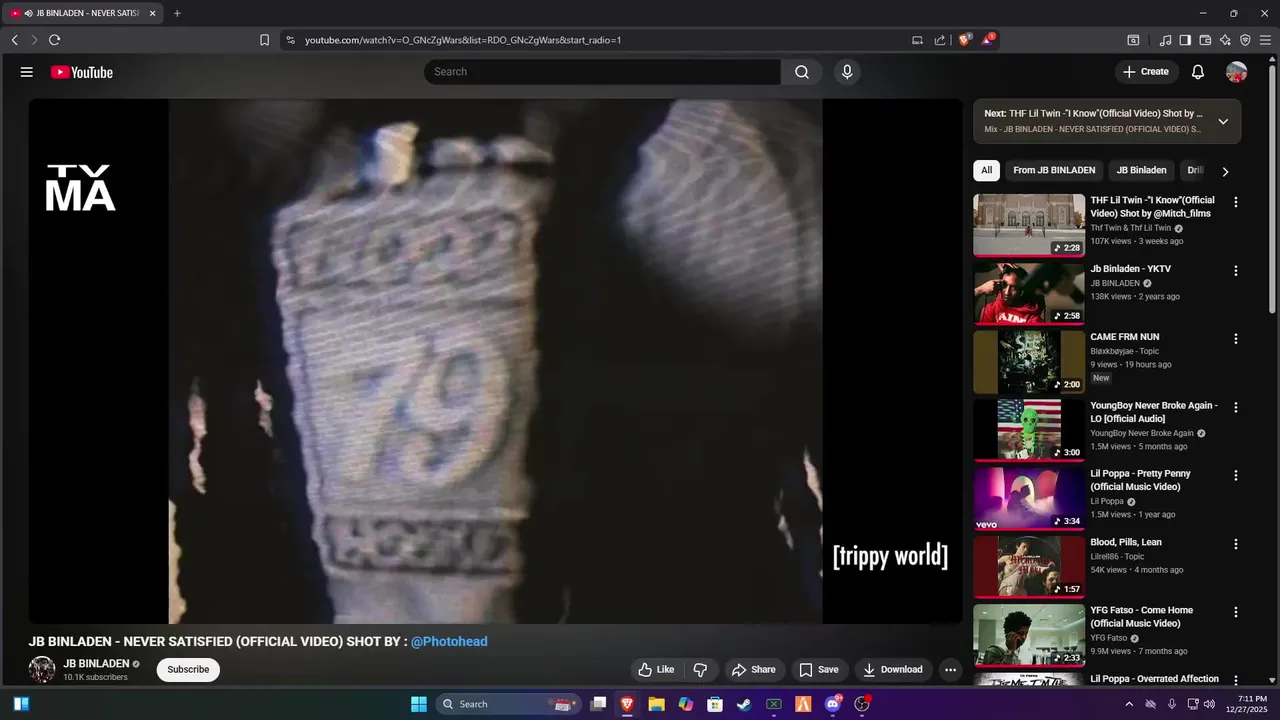Open the YouTube guide hamburger menu
Screen dimensions: 1280x720
coord(27,72)
